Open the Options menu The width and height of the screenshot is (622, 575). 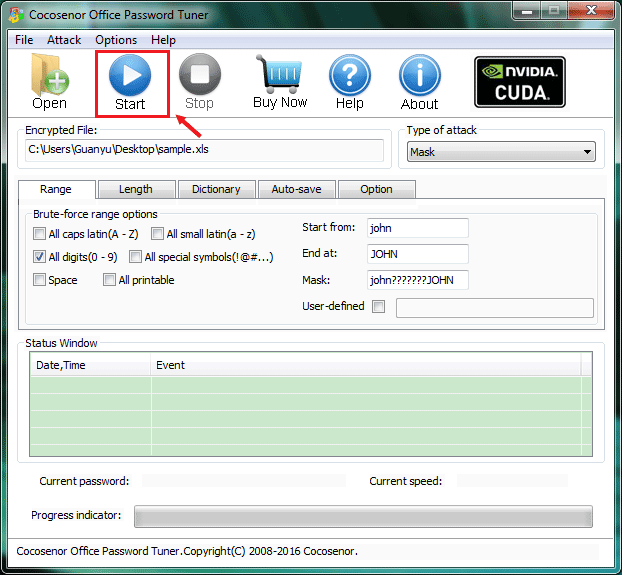(x=116, y=40)
